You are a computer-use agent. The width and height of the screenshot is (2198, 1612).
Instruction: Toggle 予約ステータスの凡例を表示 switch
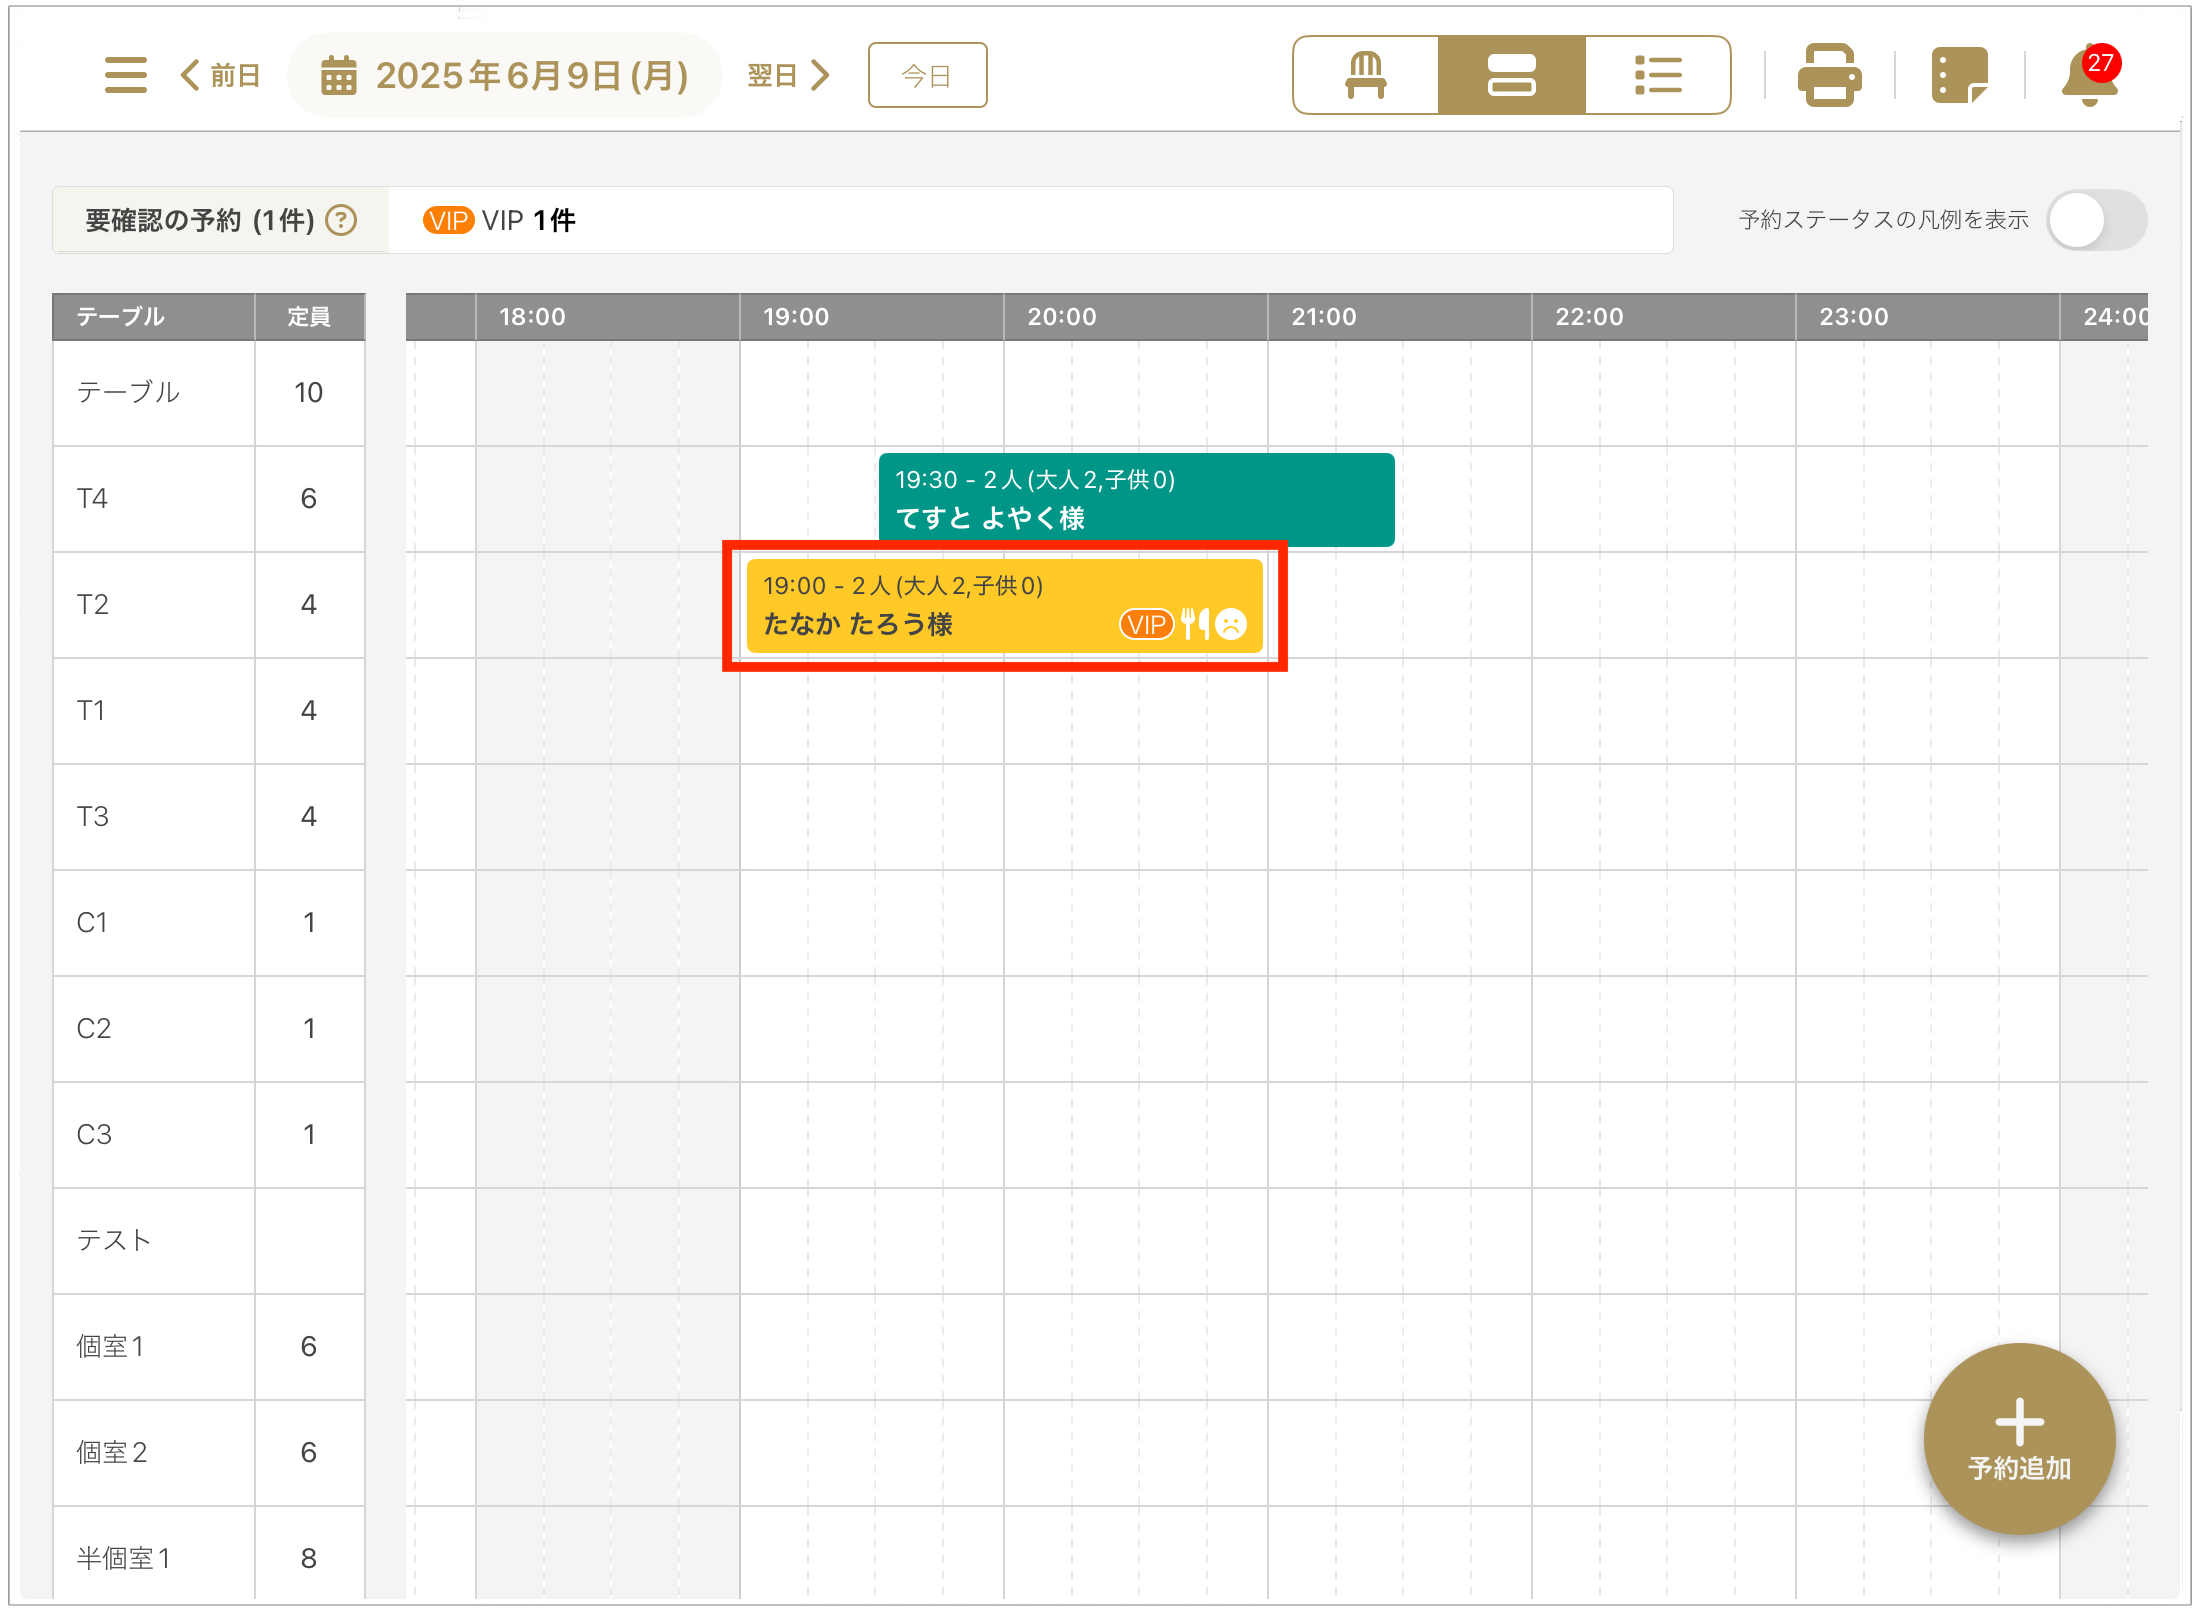pyautogui.click(x=2095, y=220)
